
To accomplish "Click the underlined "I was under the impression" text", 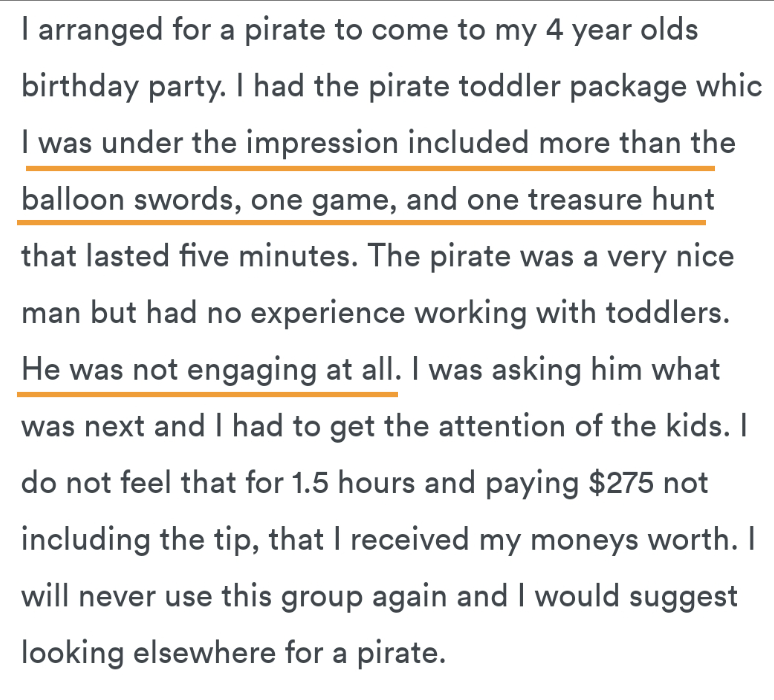I will pos(209,144).
